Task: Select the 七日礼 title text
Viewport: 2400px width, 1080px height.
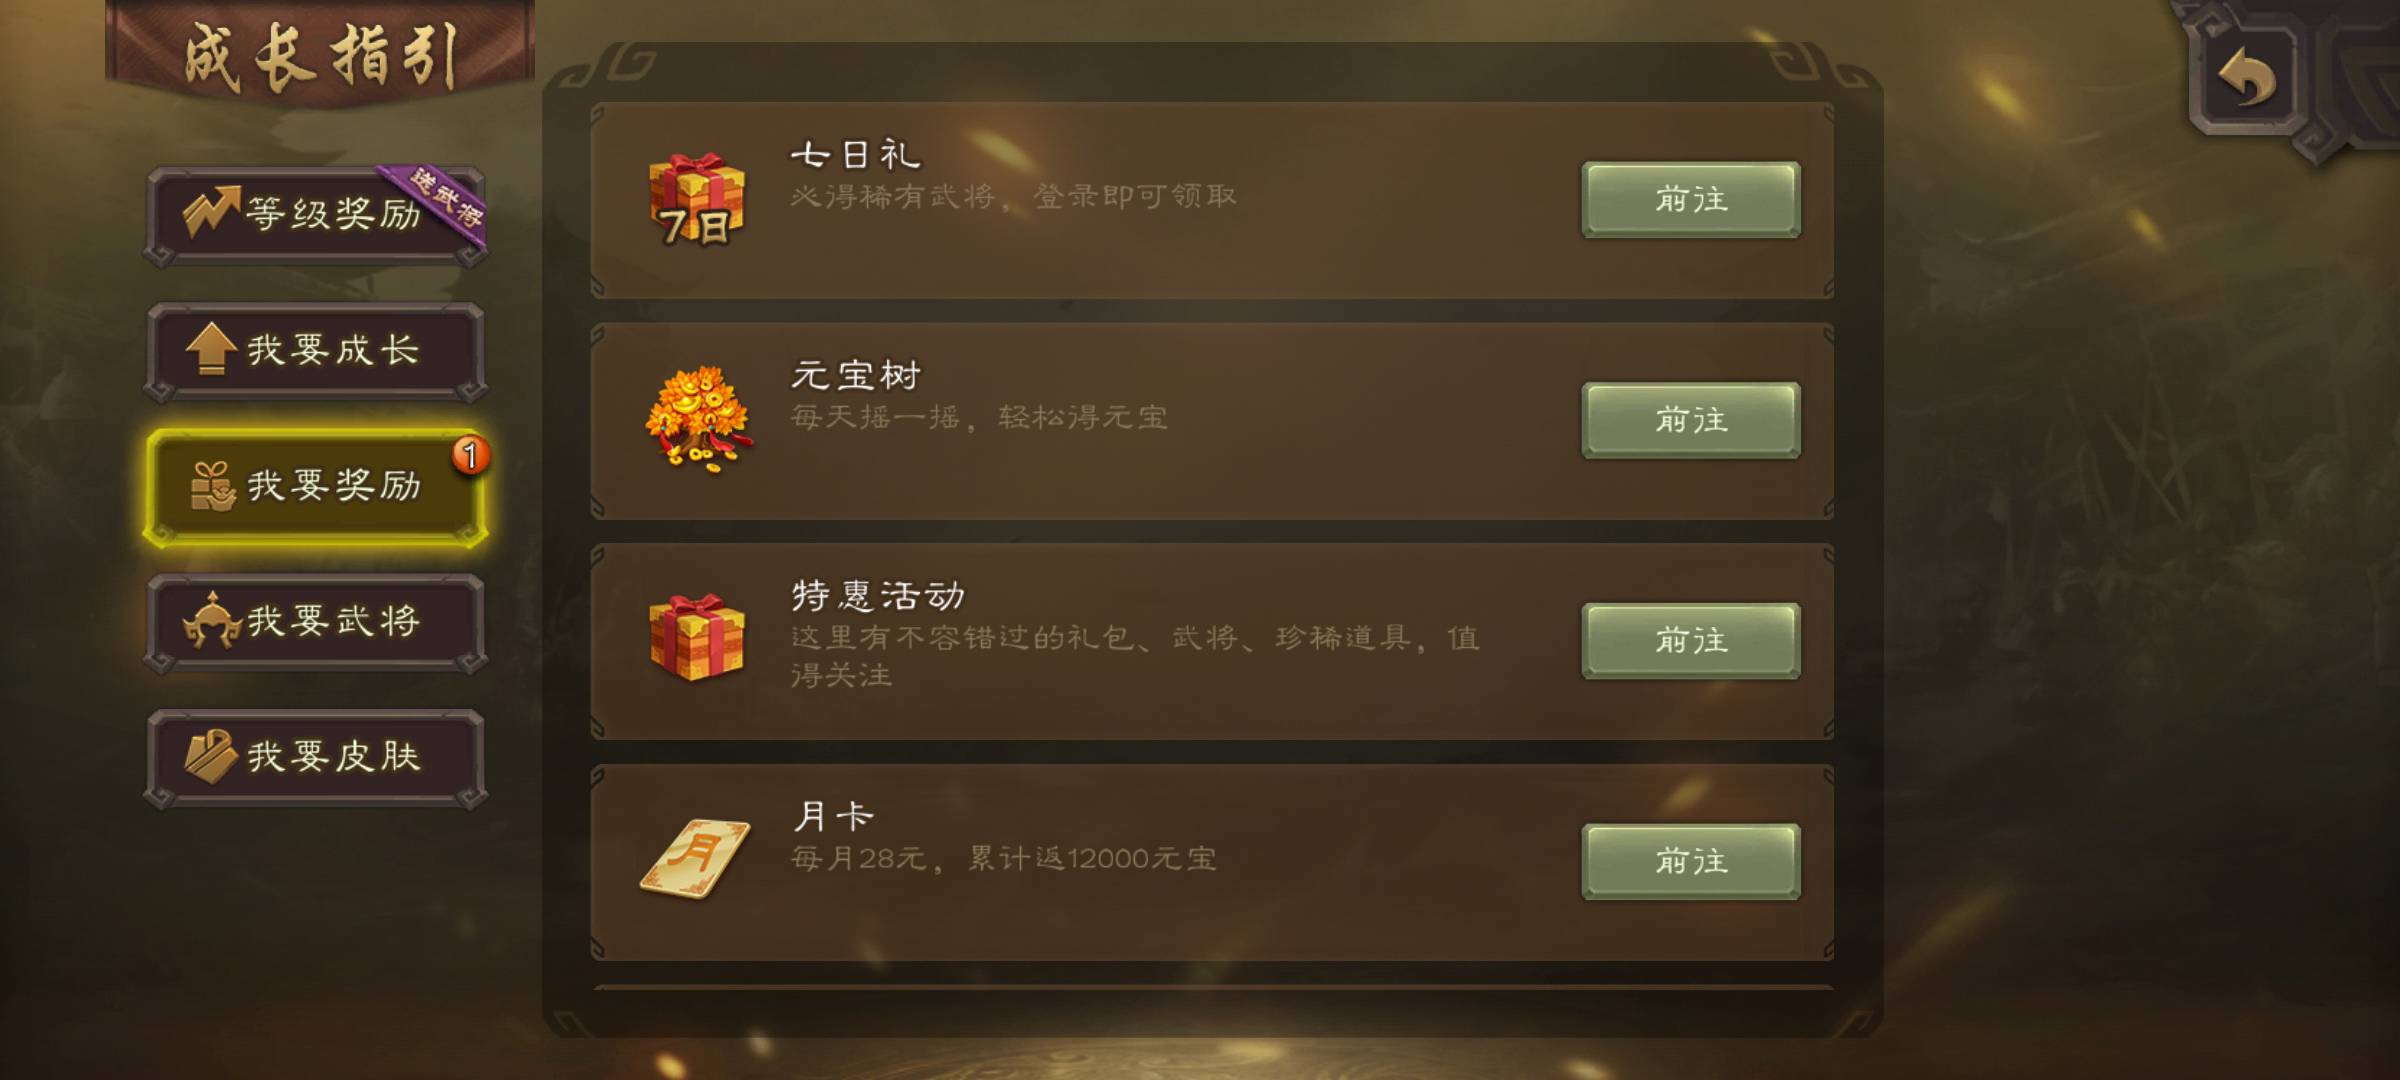Action: point(856,155)
